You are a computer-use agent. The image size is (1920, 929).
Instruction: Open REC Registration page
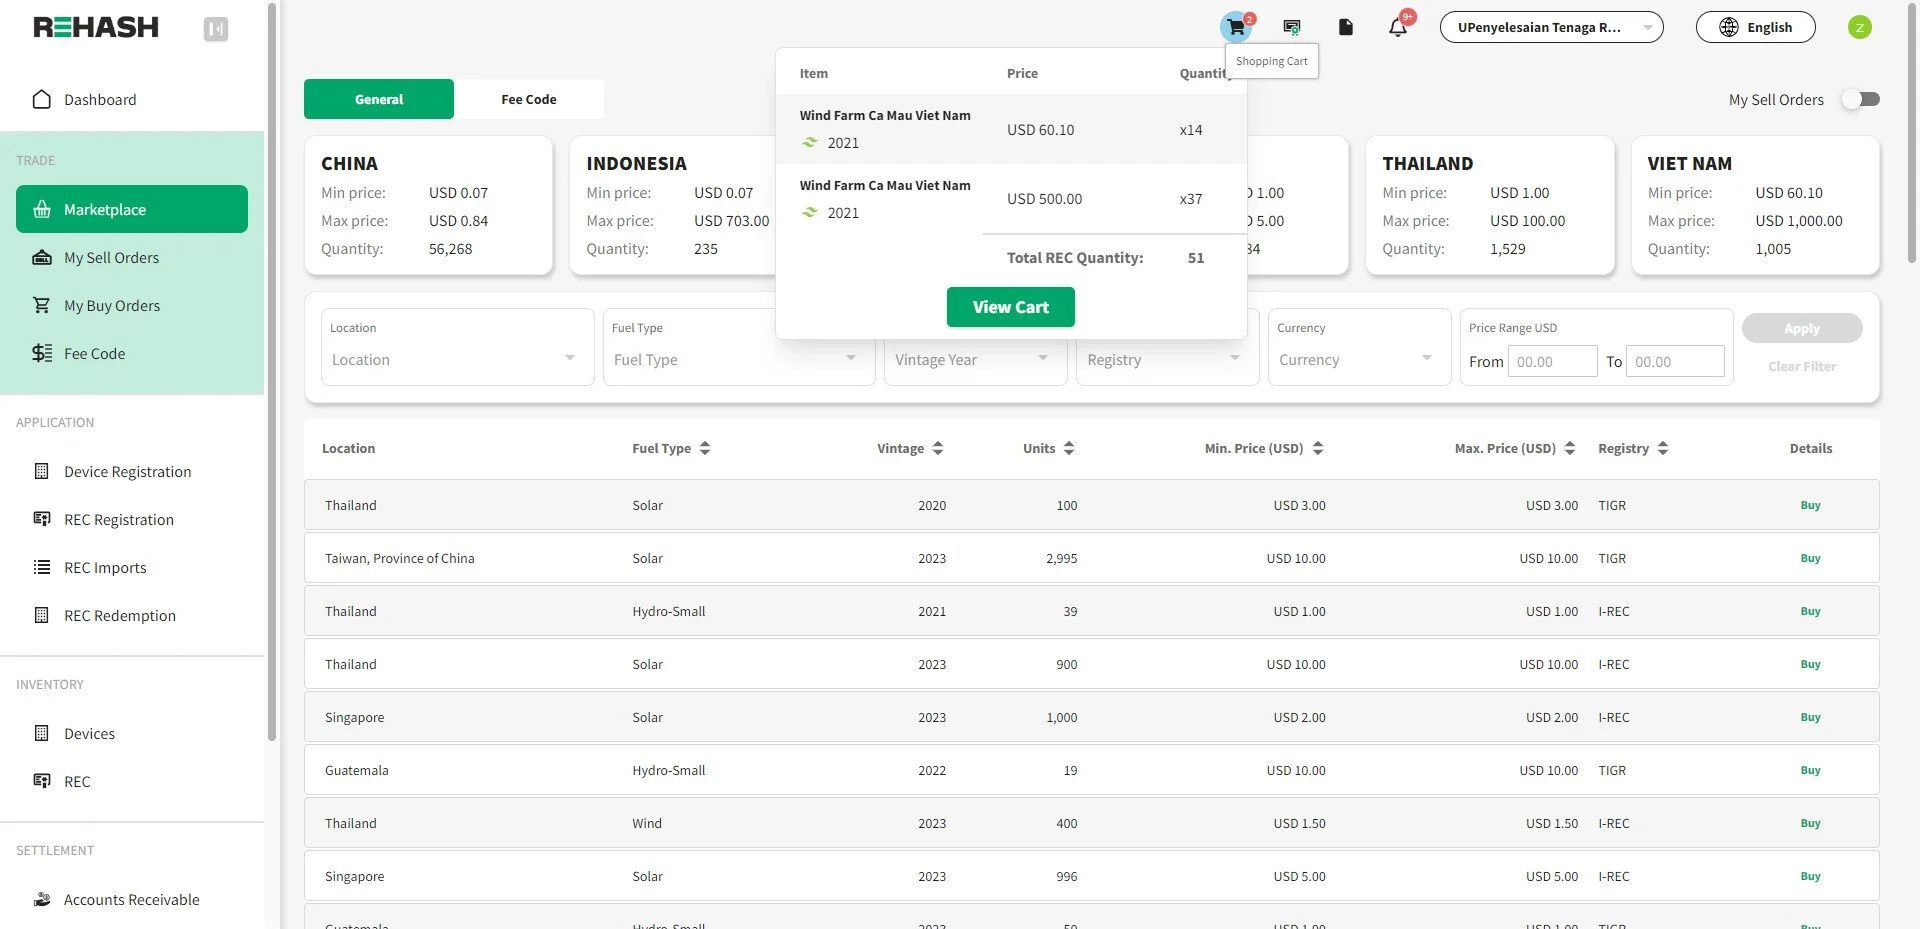tap(132, 519)
